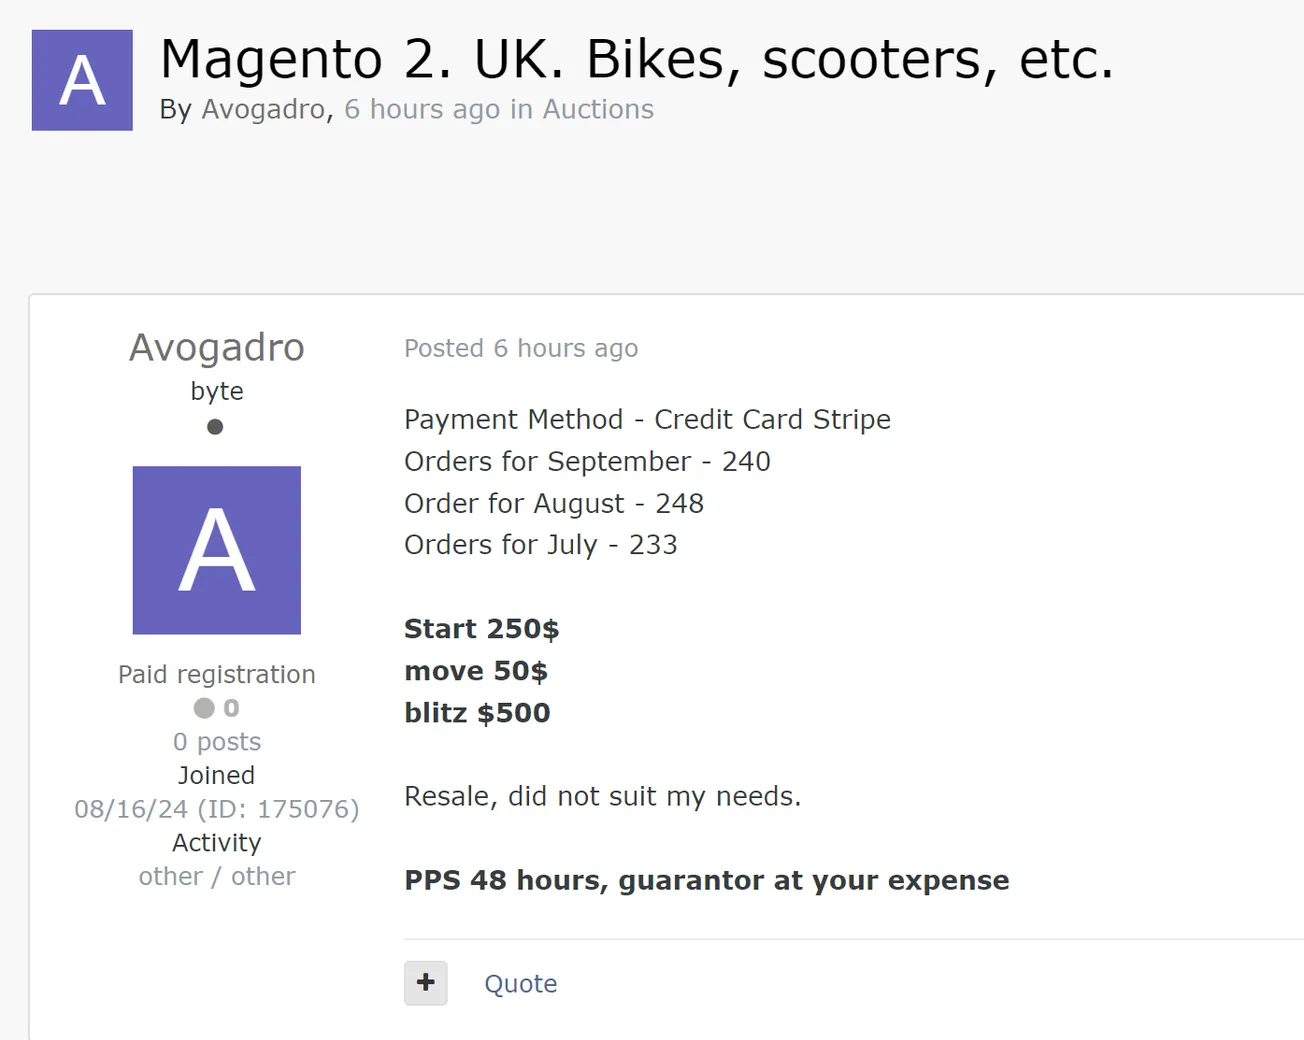Click the Quote link below the post
The height and width of the screenshot is (1040, 1304).
point(520,984)
